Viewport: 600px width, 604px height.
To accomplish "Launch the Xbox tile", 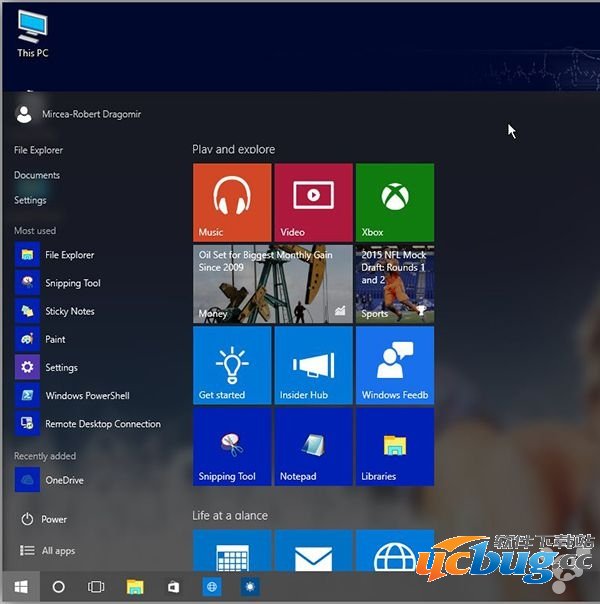I will (x=395, y=202).
